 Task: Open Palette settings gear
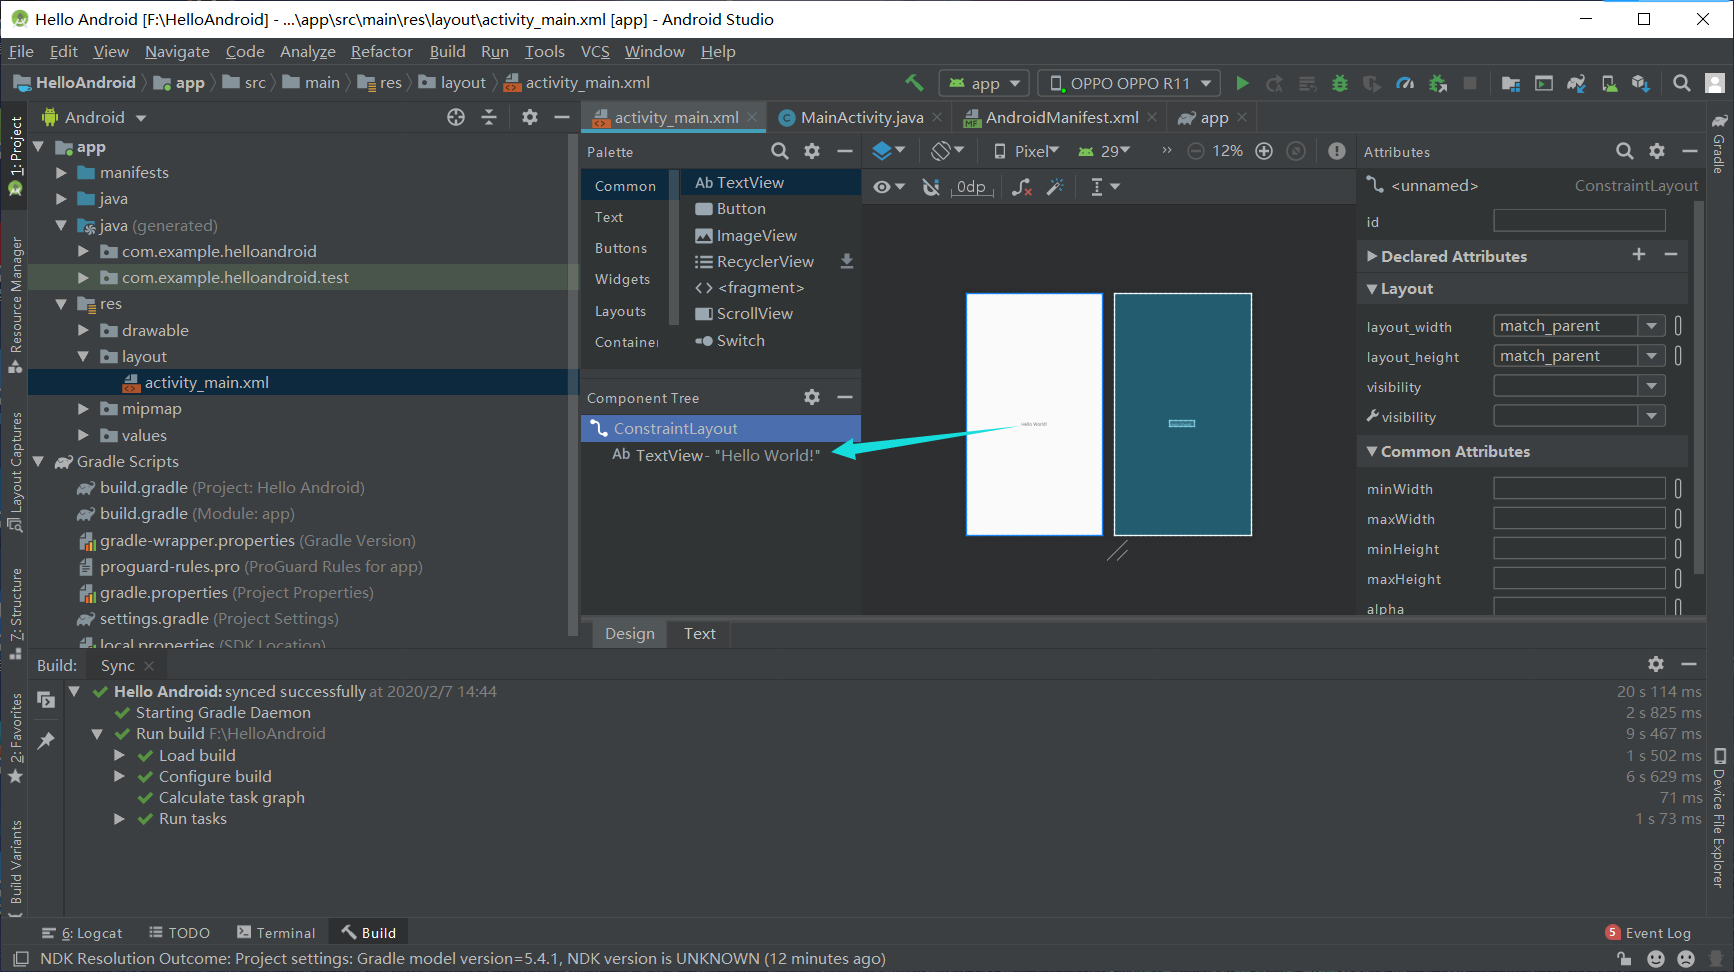(812, 151)
